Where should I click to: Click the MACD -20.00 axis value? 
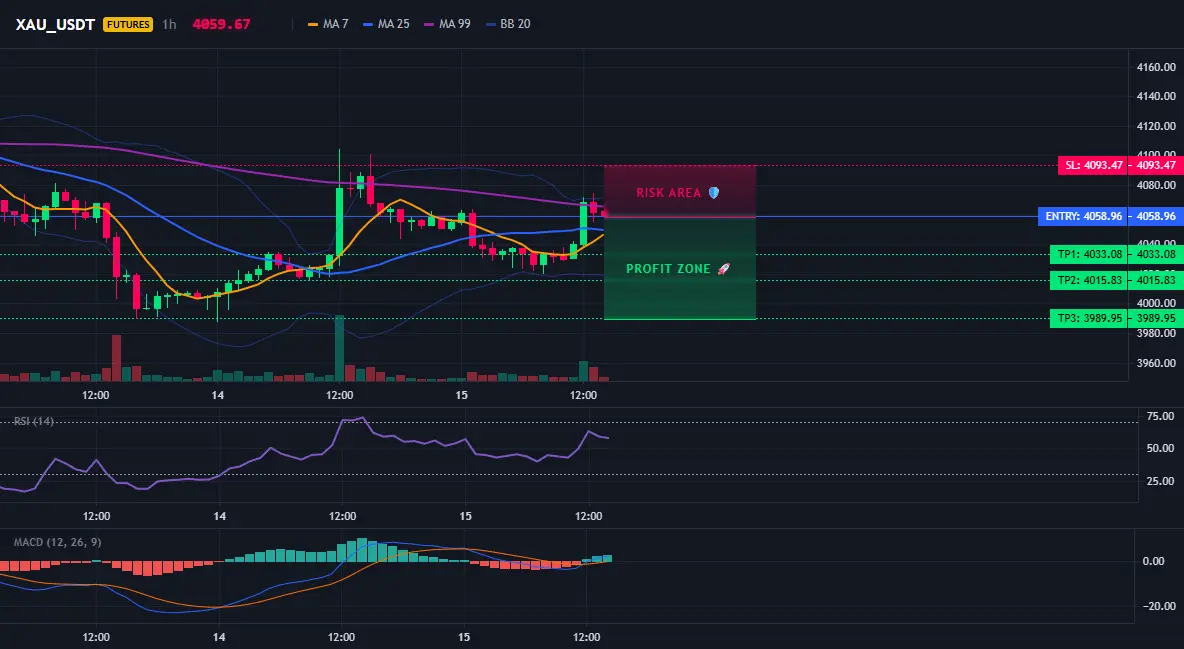(x=1158, y=606)
